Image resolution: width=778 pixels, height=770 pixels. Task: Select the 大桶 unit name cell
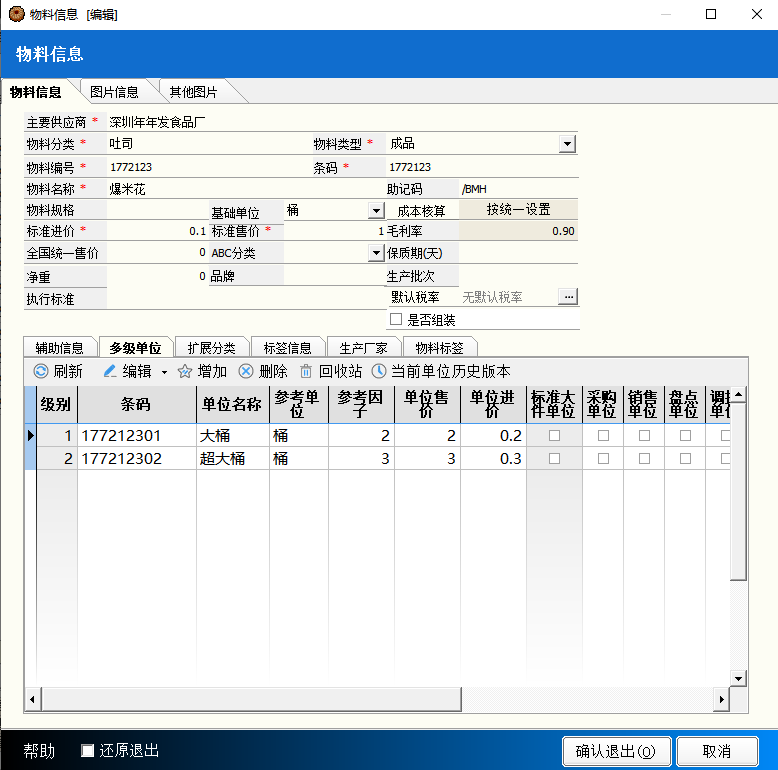(x=233, y=436)
